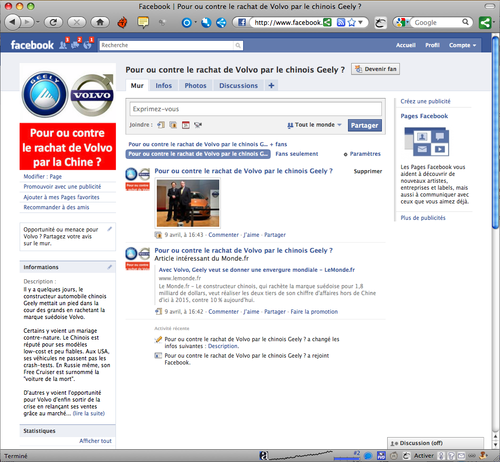Open the browser home page icon
This screenshot has width=500, height=462.
tap(100, 22)
